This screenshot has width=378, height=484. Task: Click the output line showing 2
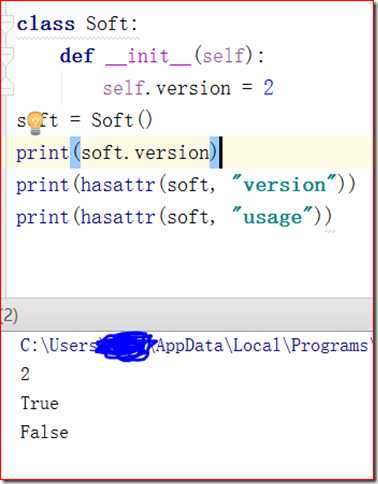pos(25,374)
